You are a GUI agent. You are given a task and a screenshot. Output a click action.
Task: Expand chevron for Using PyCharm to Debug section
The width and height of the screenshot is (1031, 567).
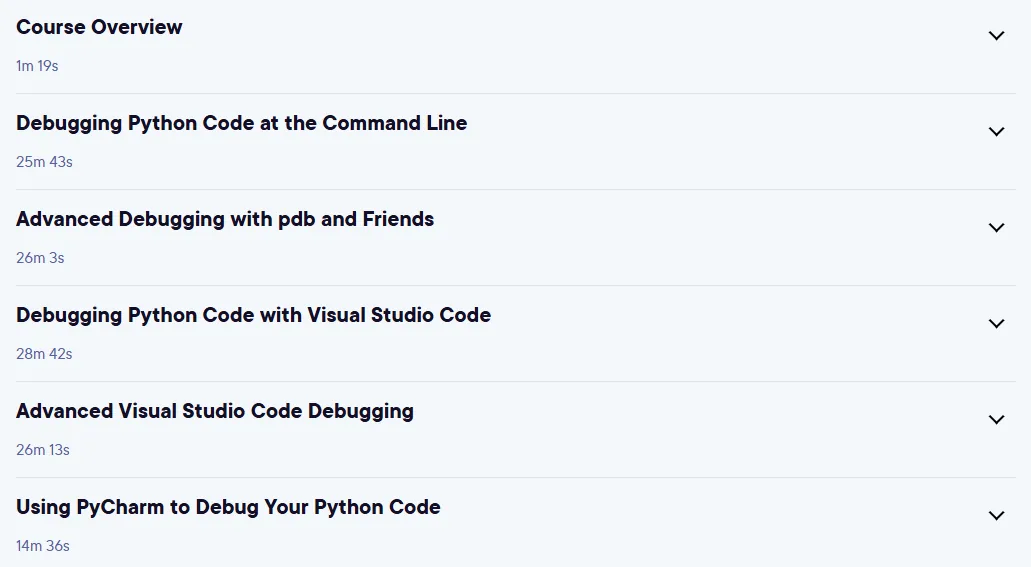point(997,516)
